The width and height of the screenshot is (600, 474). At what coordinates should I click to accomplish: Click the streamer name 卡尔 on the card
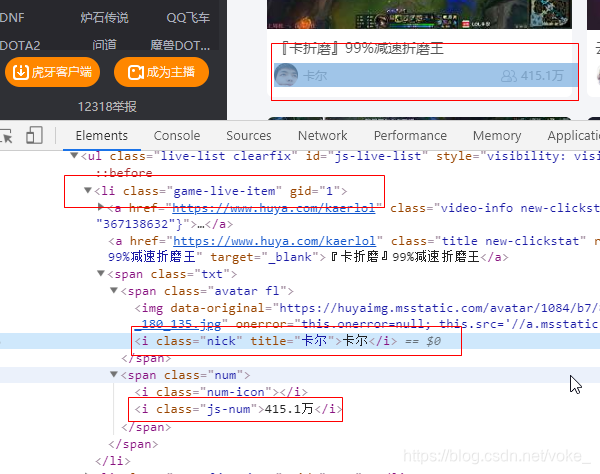click(315, 76)
